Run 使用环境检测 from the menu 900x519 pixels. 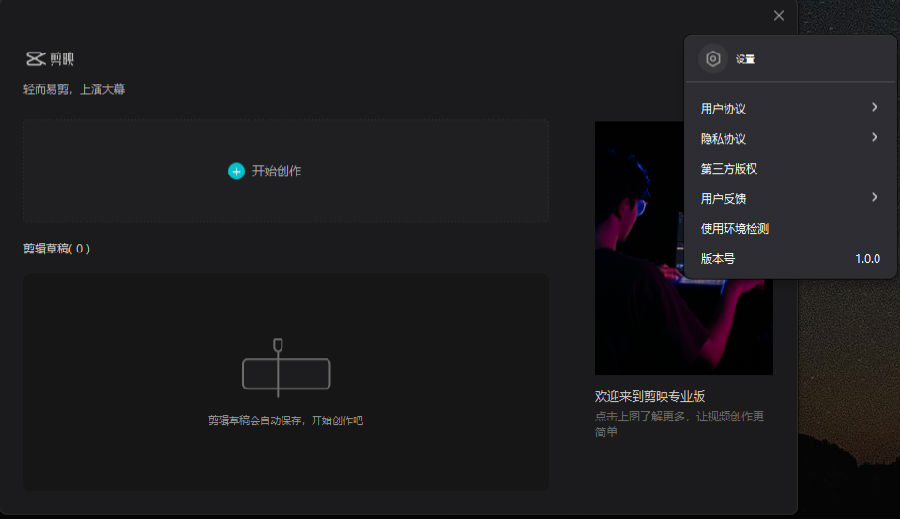coord(790,228)
